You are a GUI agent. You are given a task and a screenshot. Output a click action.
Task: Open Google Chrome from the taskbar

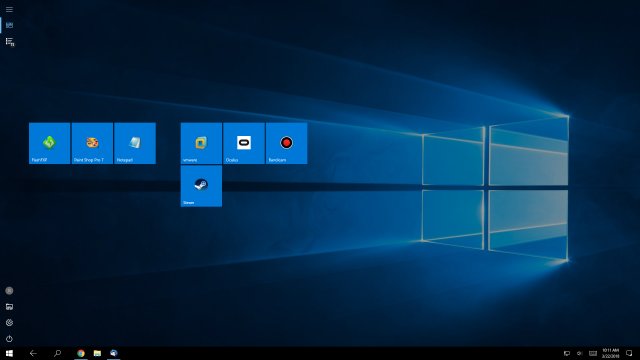[x=81, y=353]
